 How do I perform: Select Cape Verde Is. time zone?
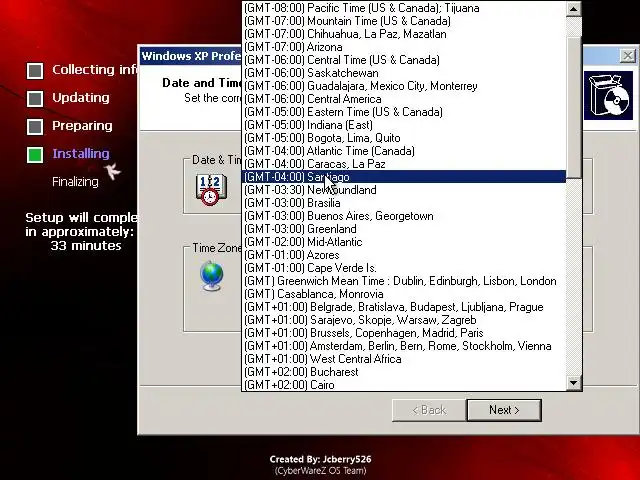pyautogui.click(x=404, y=268)
